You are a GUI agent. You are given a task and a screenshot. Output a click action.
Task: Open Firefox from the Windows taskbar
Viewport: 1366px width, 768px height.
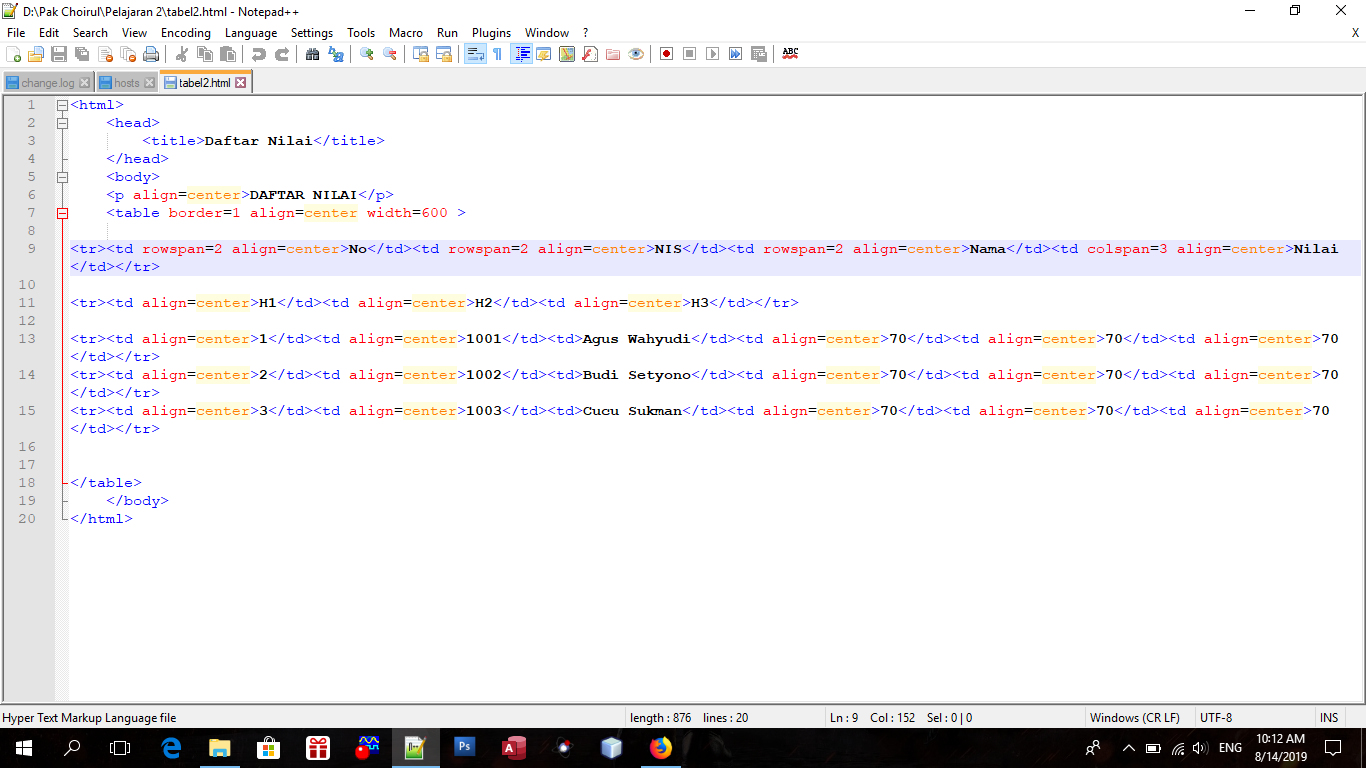(x=660, y=747)
